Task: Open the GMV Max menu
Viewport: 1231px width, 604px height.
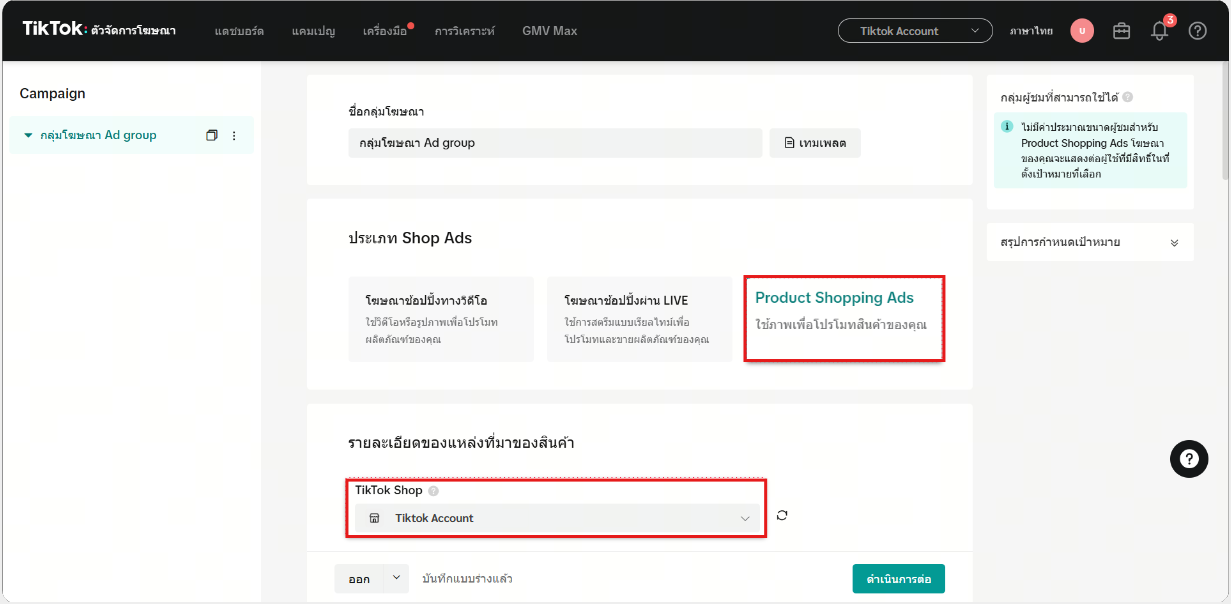Action: coord(549,31)
